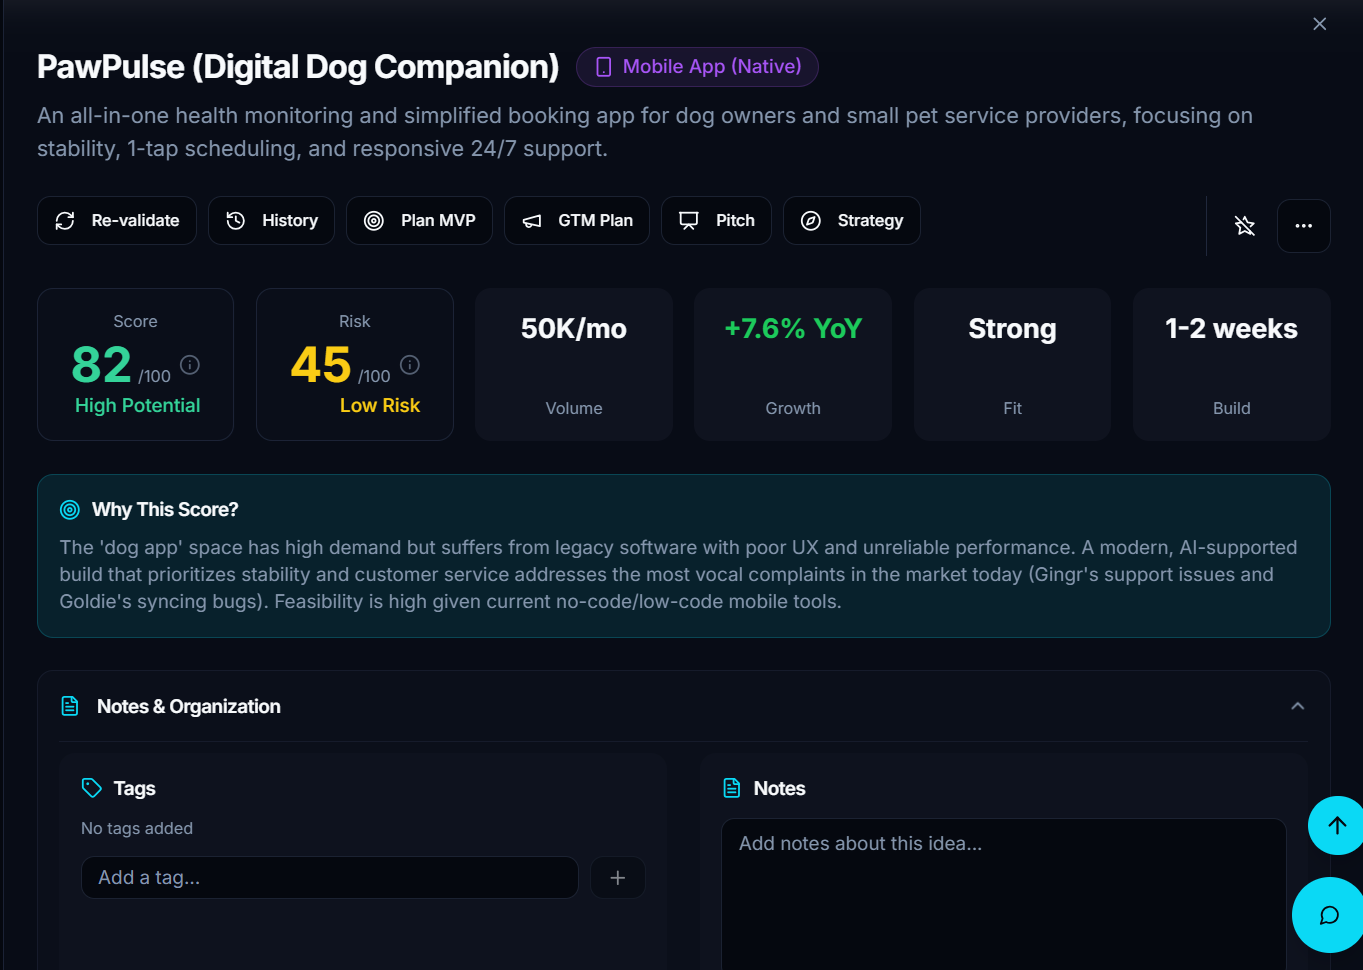Click the Re-validate button
This screenshot has height=970, width=1363.
tap(117, 221)
